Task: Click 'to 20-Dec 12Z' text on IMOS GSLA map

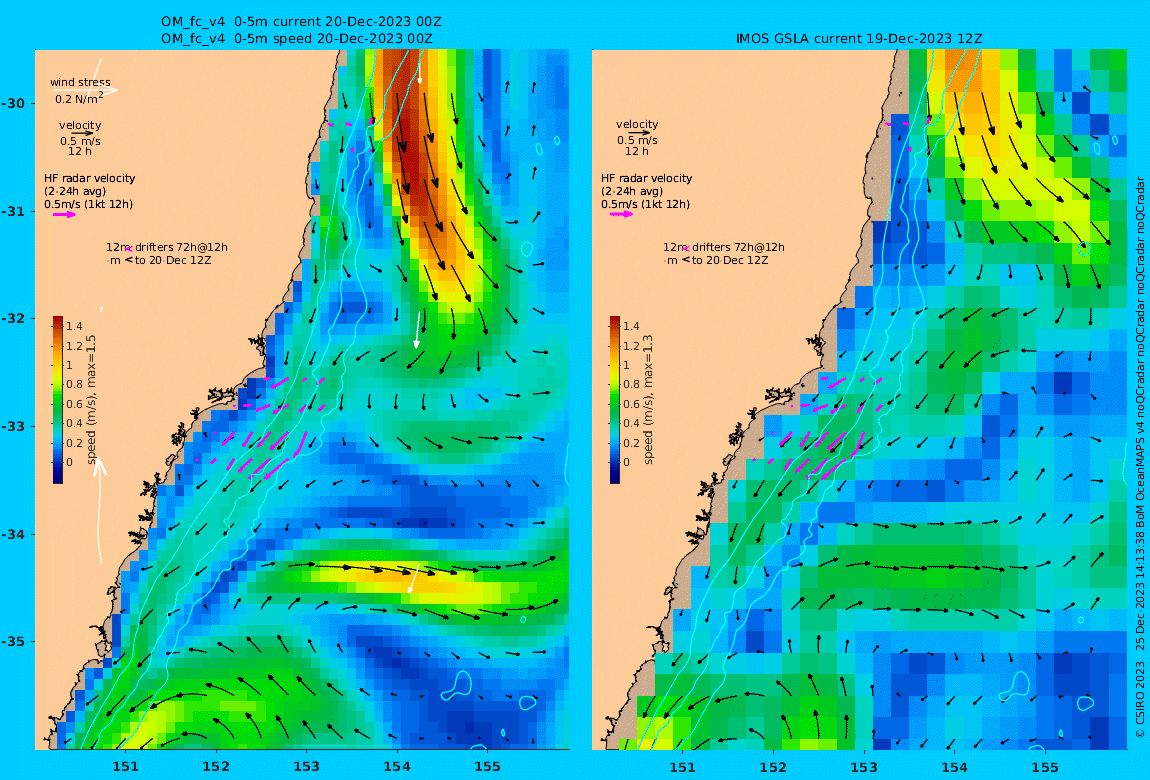Action: click(730, 260)
